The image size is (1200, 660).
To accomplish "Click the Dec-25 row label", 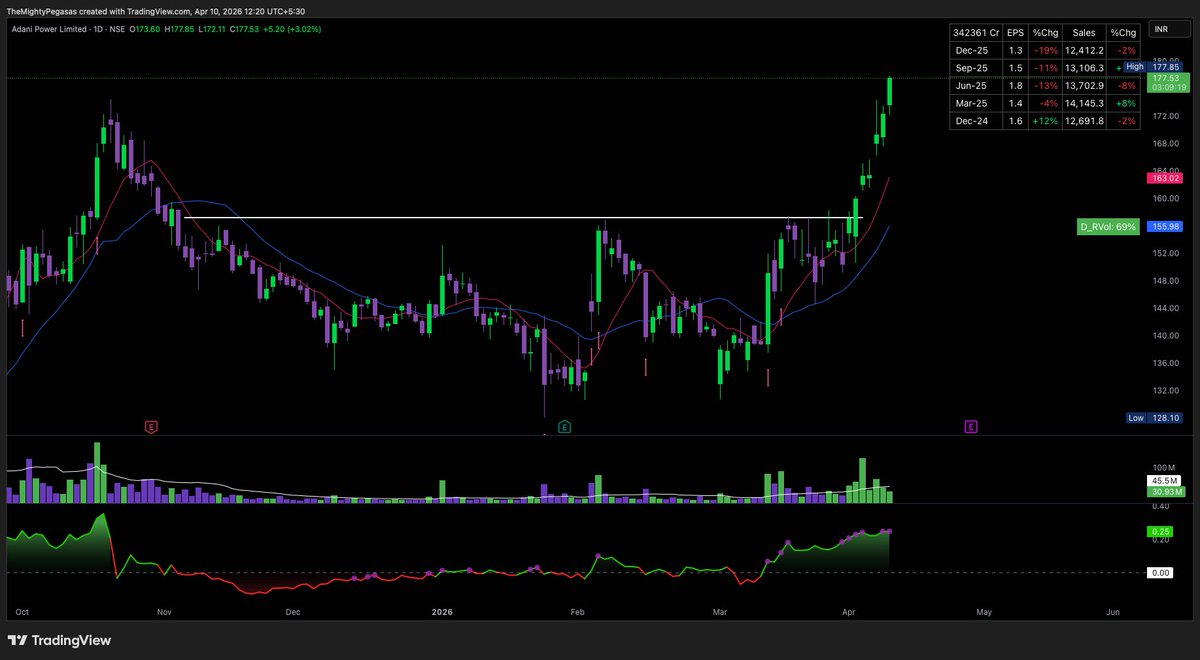I will (x=973, y=50).
